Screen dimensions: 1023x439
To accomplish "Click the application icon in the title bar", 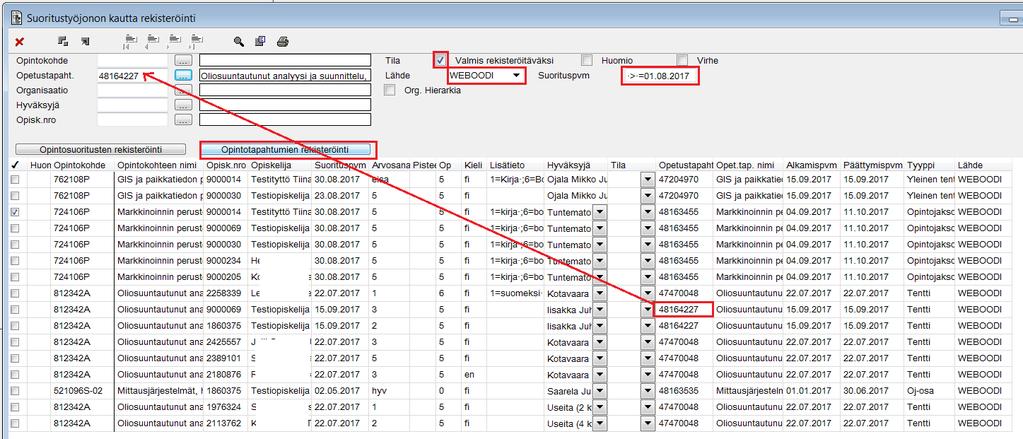I will 16,16.
